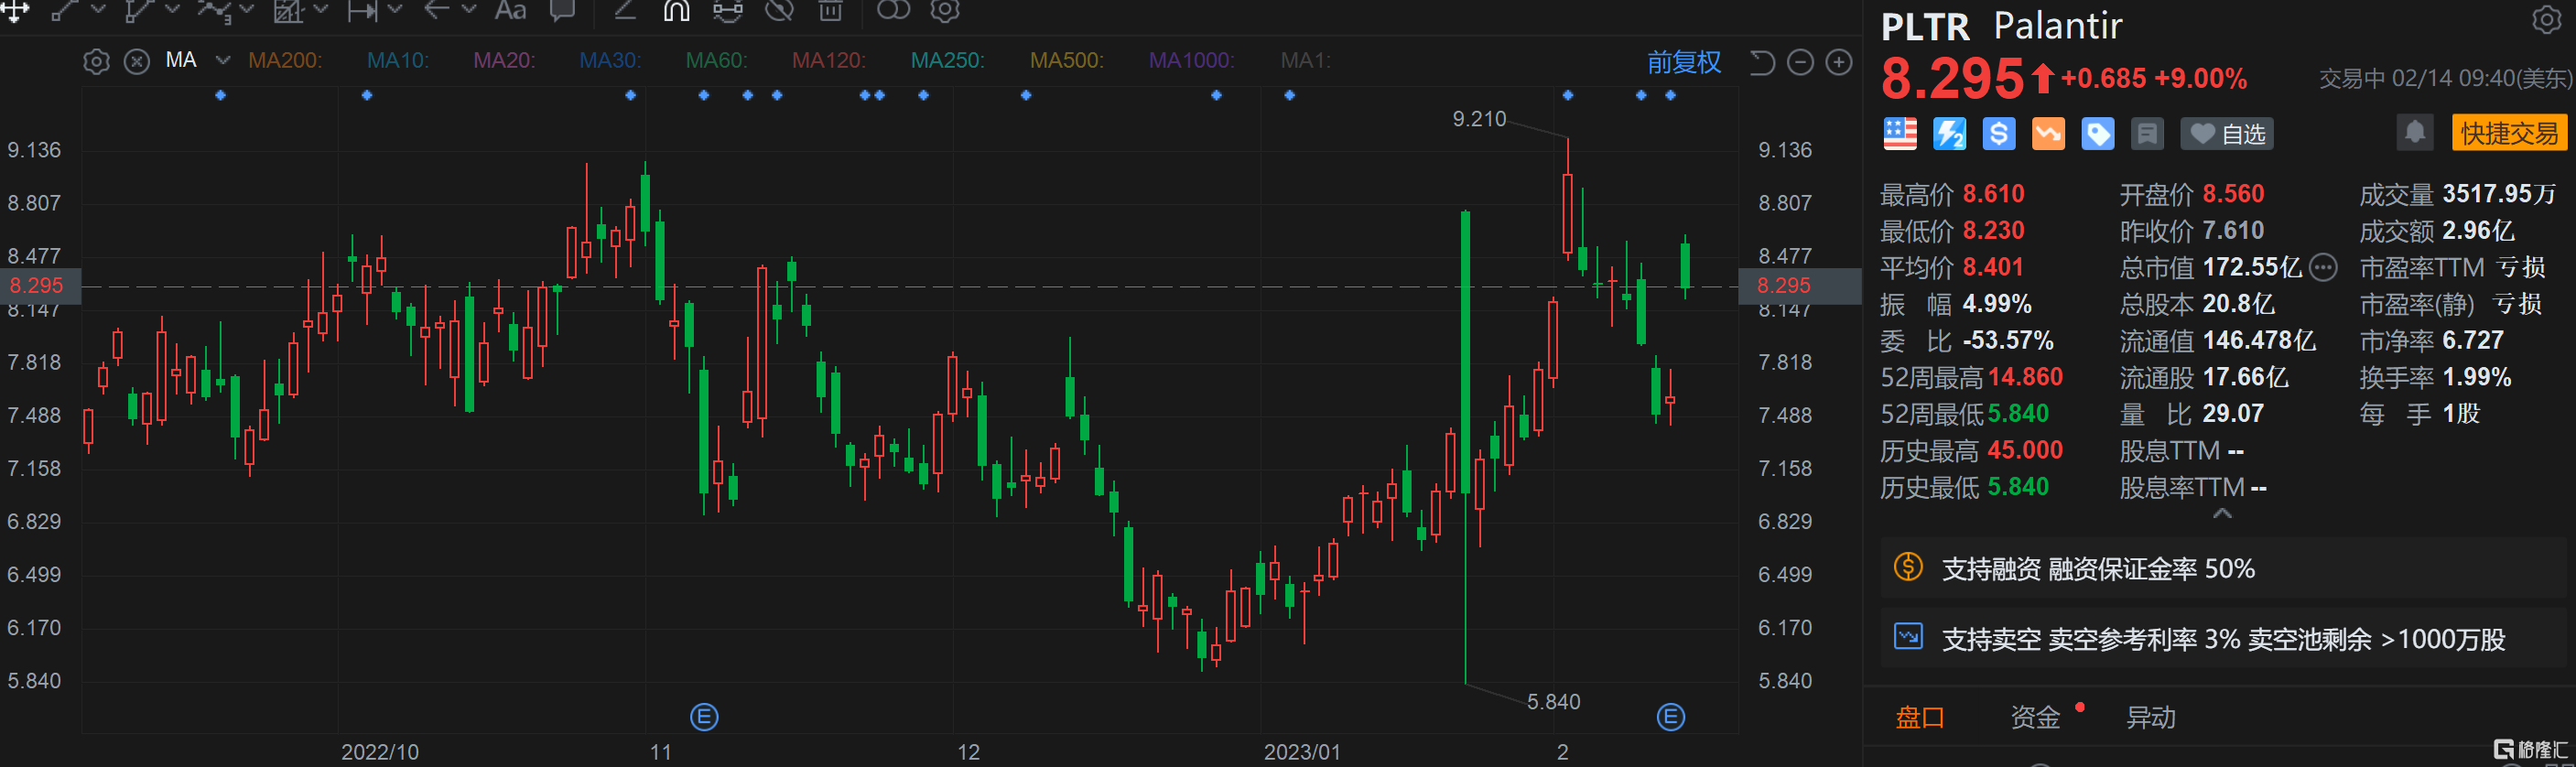Click the 前复权 price adjustment selector

[1684, 62]
